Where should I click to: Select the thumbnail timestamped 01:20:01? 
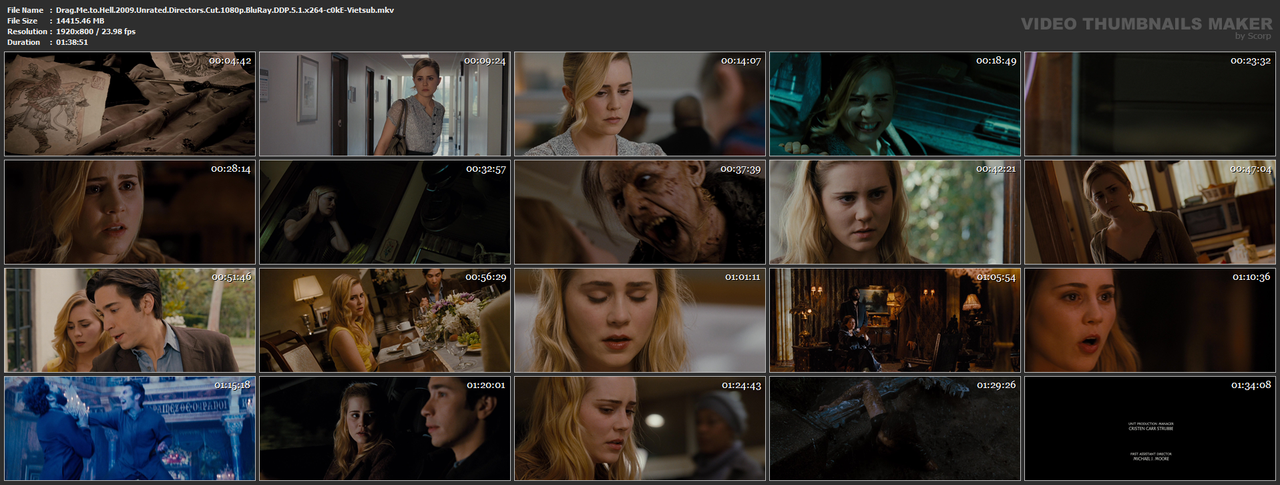coord(385,428)
